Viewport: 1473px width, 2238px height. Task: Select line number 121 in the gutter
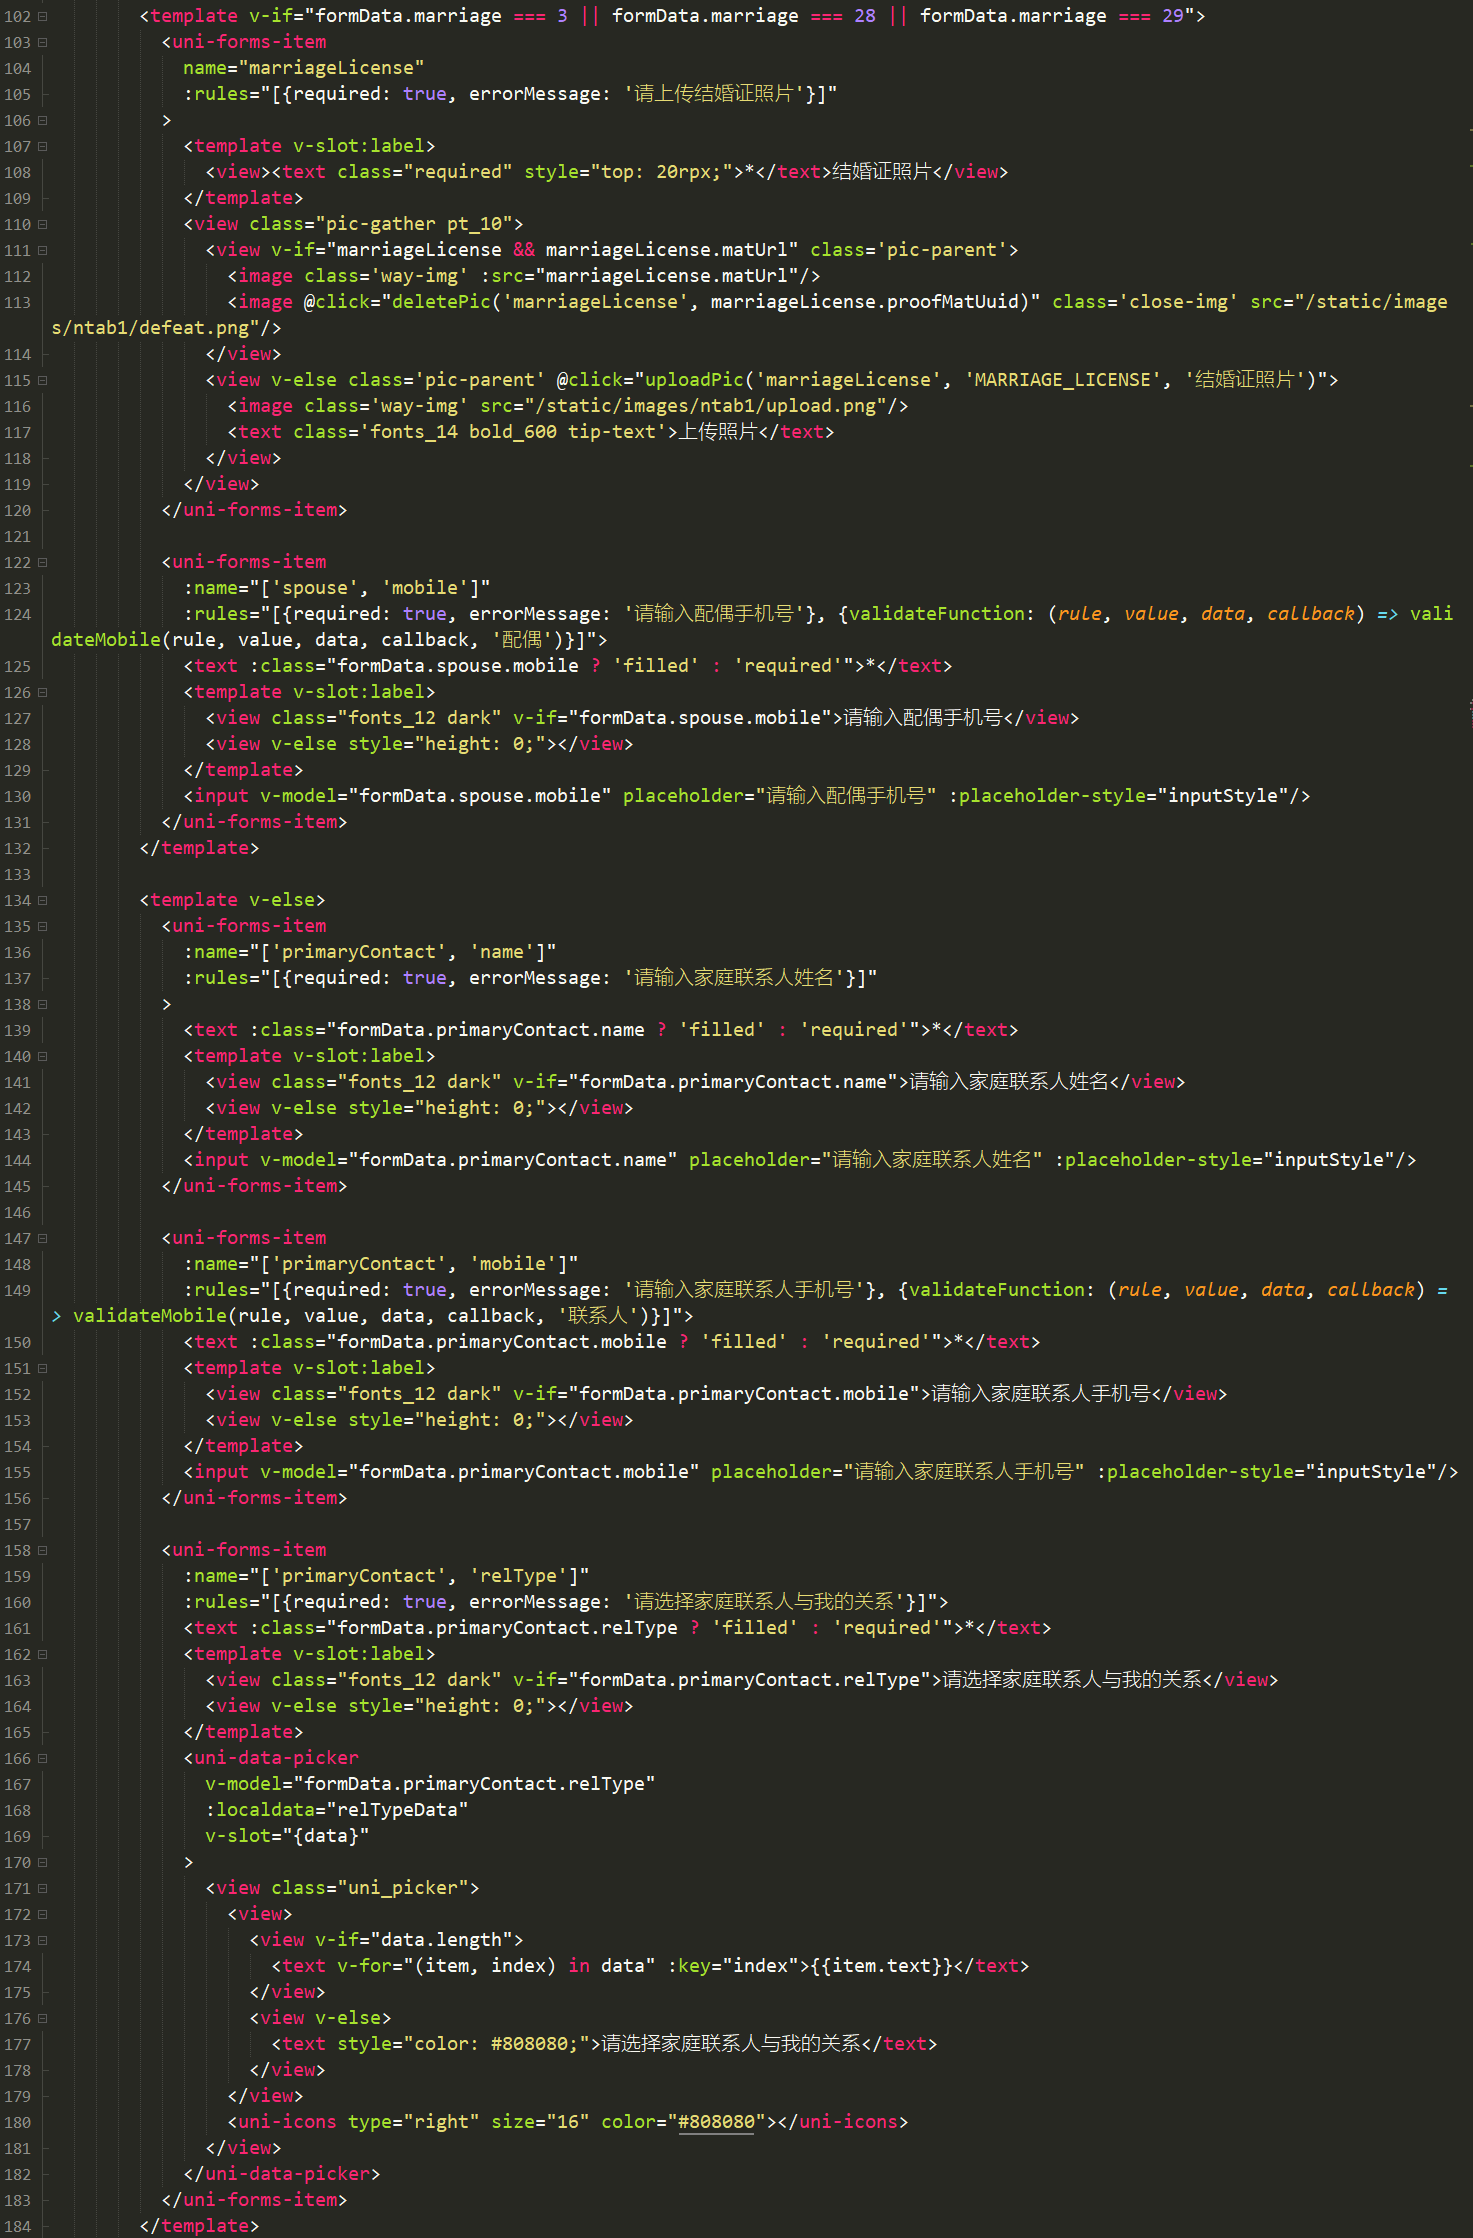[x=17, y=536]
